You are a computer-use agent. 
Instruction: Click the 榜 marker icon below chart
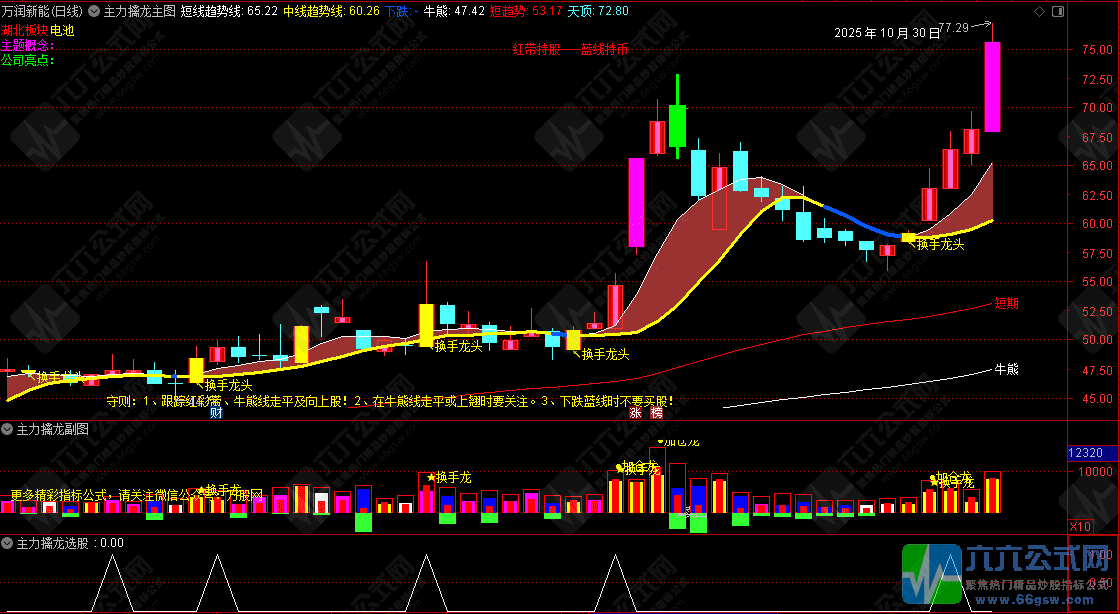coord(656,412)
